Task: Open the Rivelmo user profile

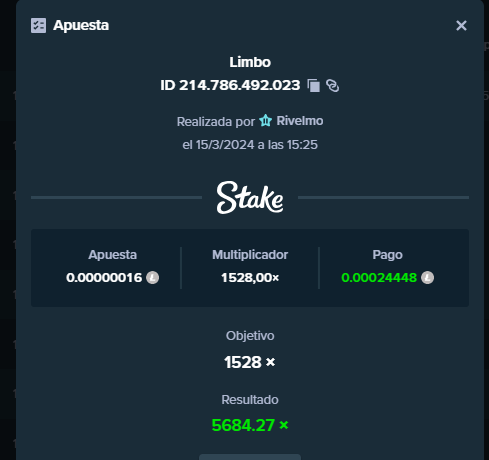Action: point(300,121)
